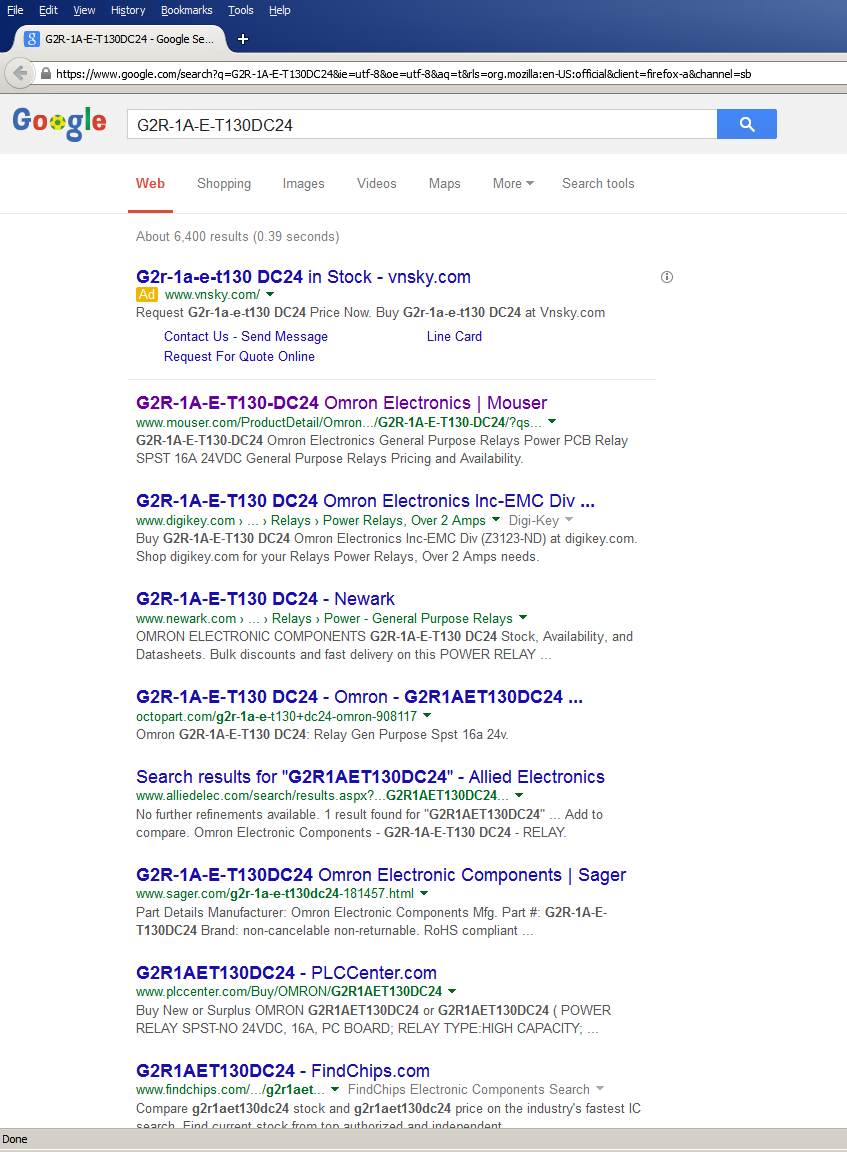
Task: Select the browser tab 'G2R-1A-E-T130DC24 - Google Se...'
Action: [x=121, y=39]
